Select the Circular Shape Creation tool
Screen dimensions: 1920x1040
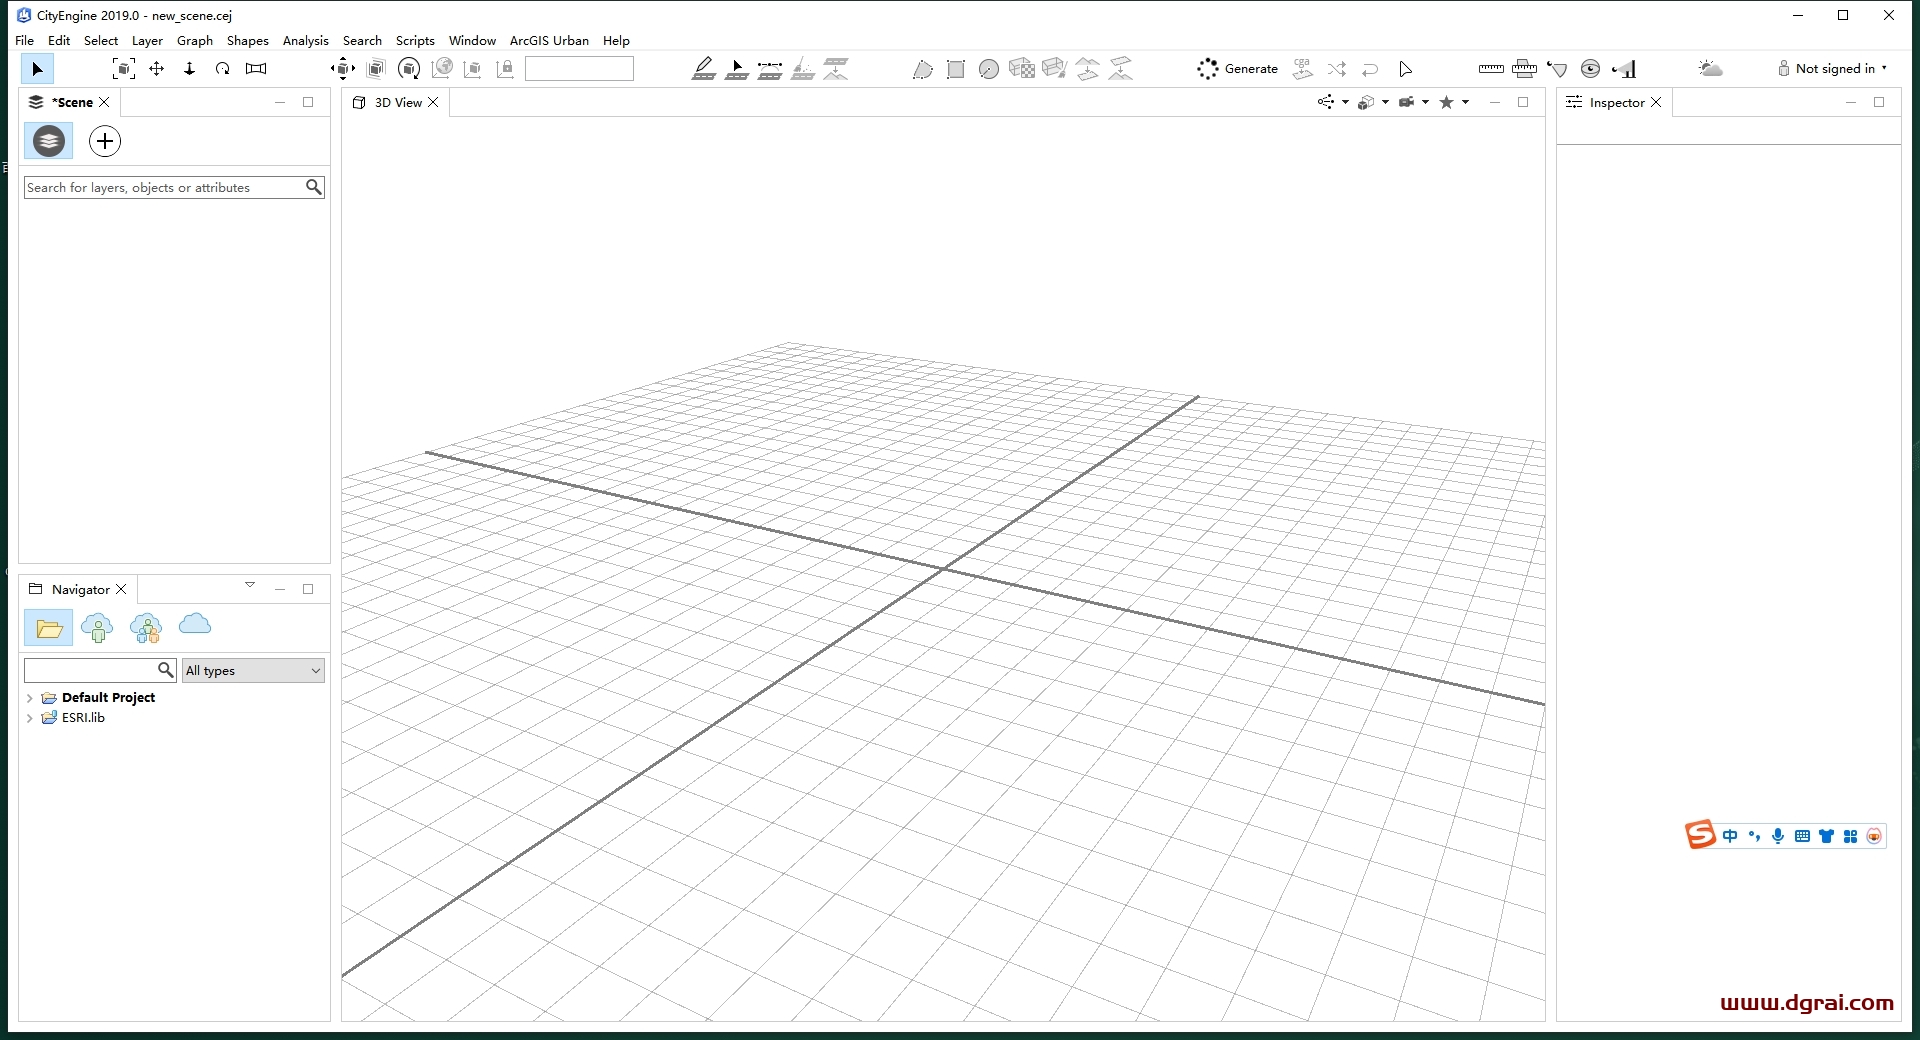989,69
